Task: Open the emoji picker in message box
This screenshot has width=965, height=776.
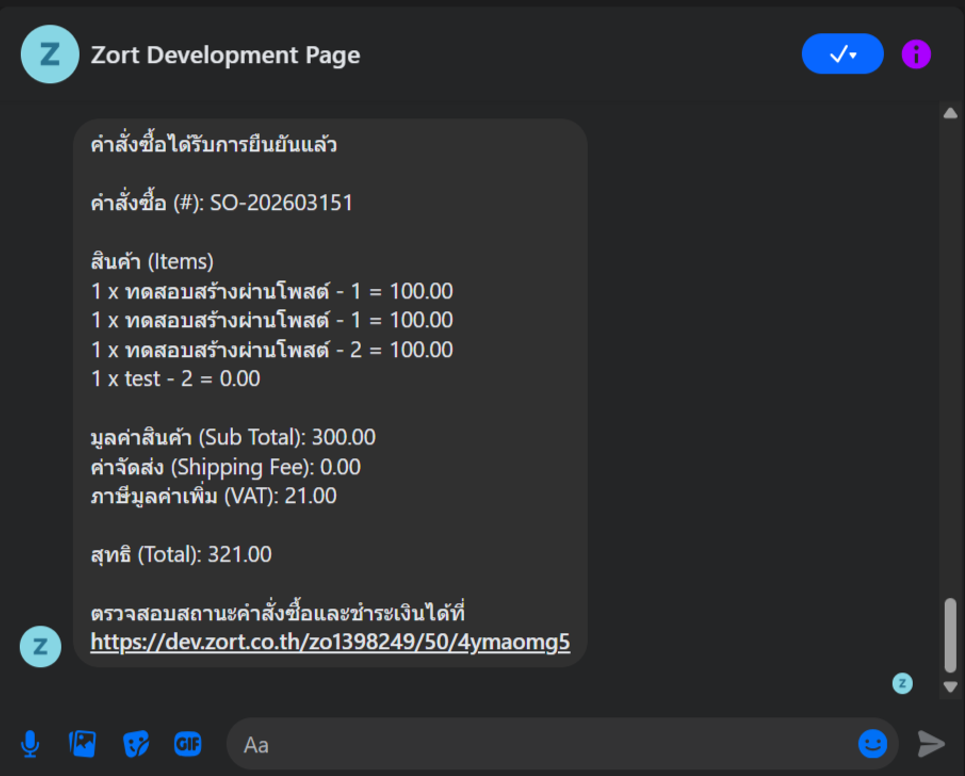Action: (872, 744)
